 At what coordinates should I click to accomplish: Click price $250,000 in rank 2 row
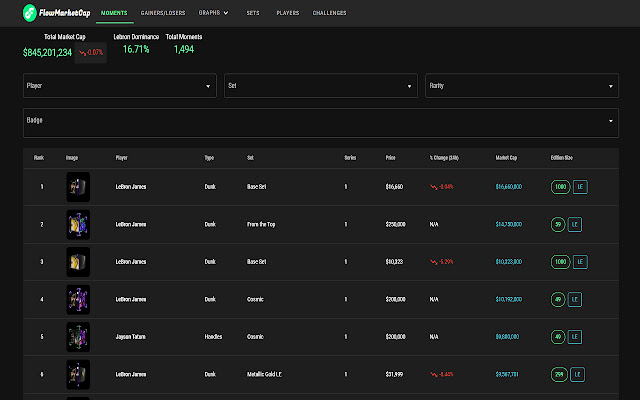pos(396,224)
